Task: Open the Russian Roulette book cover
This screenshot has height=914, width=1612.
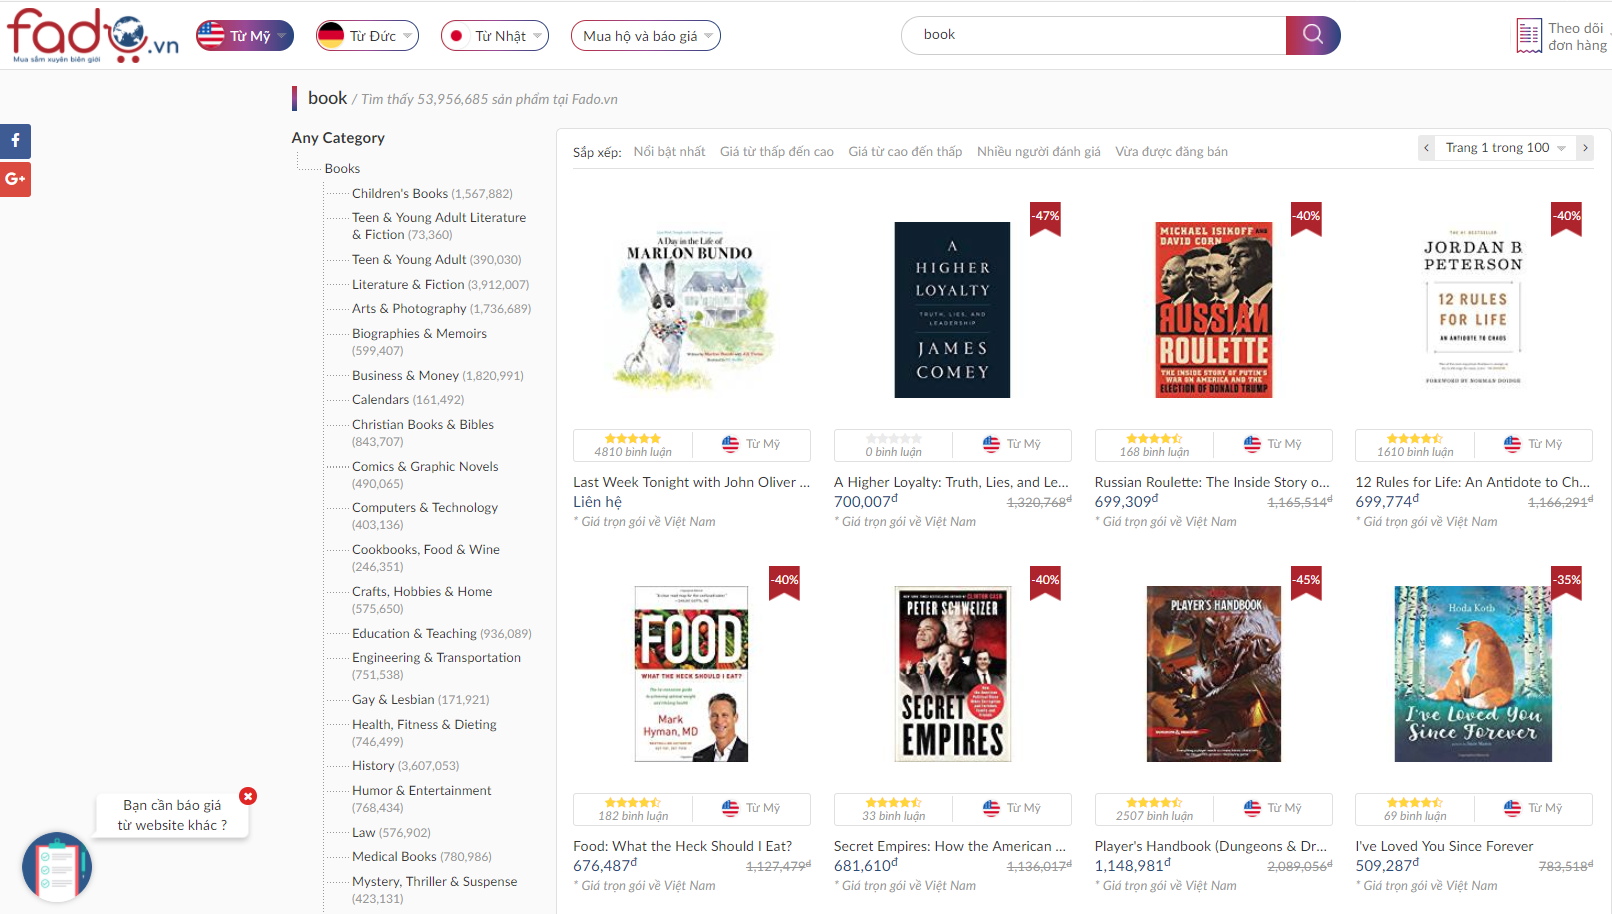Action: [1214, 310]
